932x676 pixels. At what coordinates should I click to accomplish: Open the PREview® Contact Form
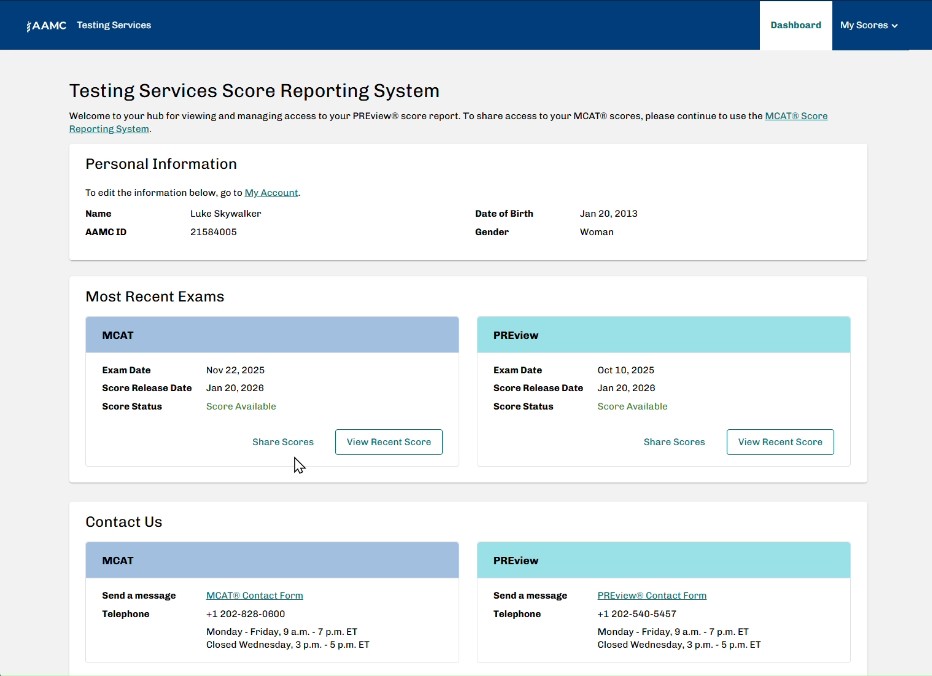(651, 594)
